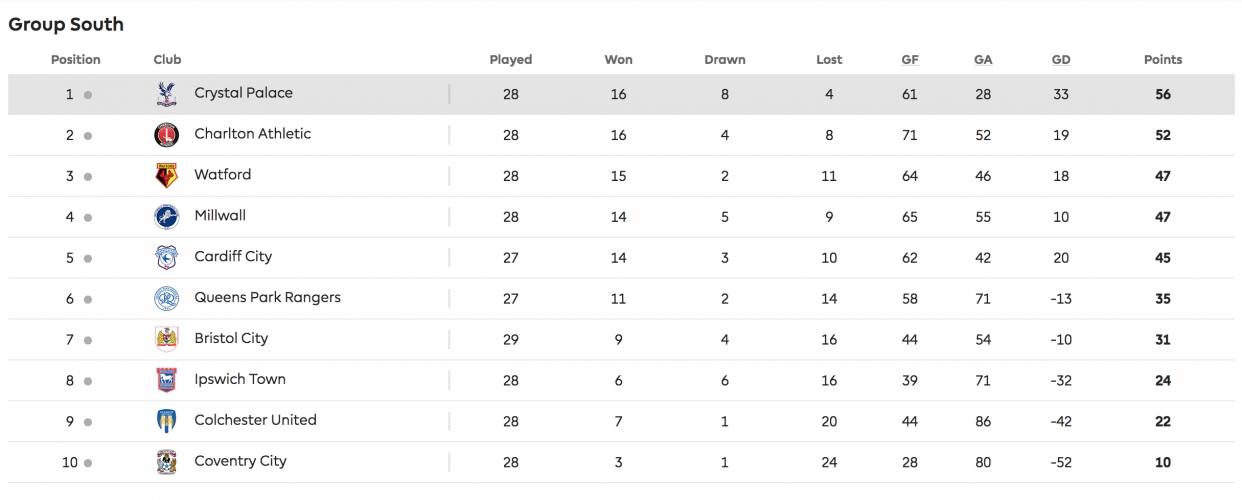Open the Crystal Palace team link
The height and width of the screenshot is (500, 1242).
[x=243, y=93]
